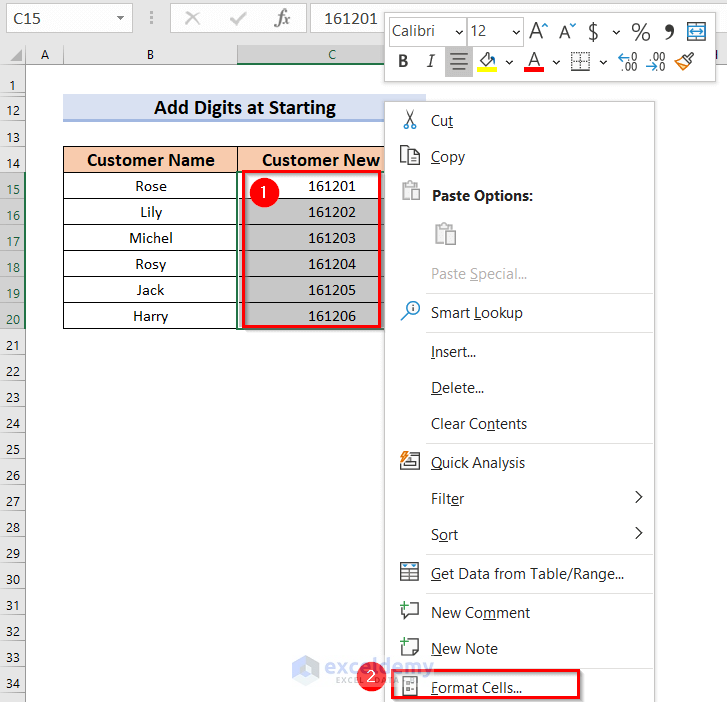Image resolution: width=727 pixels, height=702 pixels.
Task: Click Paste option clipboard icon
Action: coord(445,234)
